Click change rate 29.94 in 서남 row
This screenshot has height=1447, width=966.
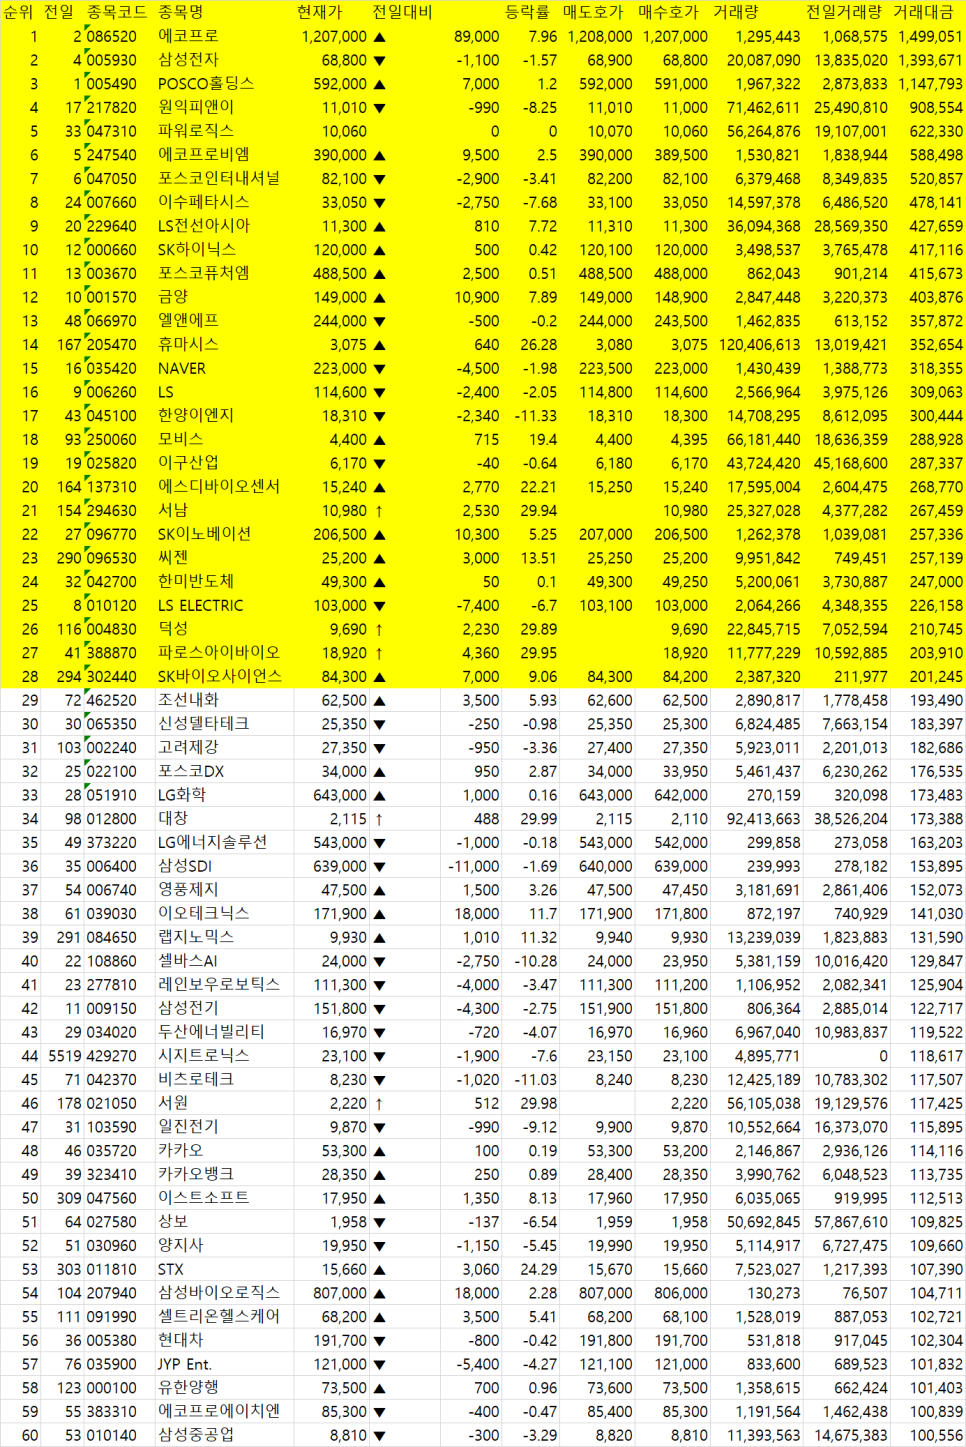coord(539,511)
